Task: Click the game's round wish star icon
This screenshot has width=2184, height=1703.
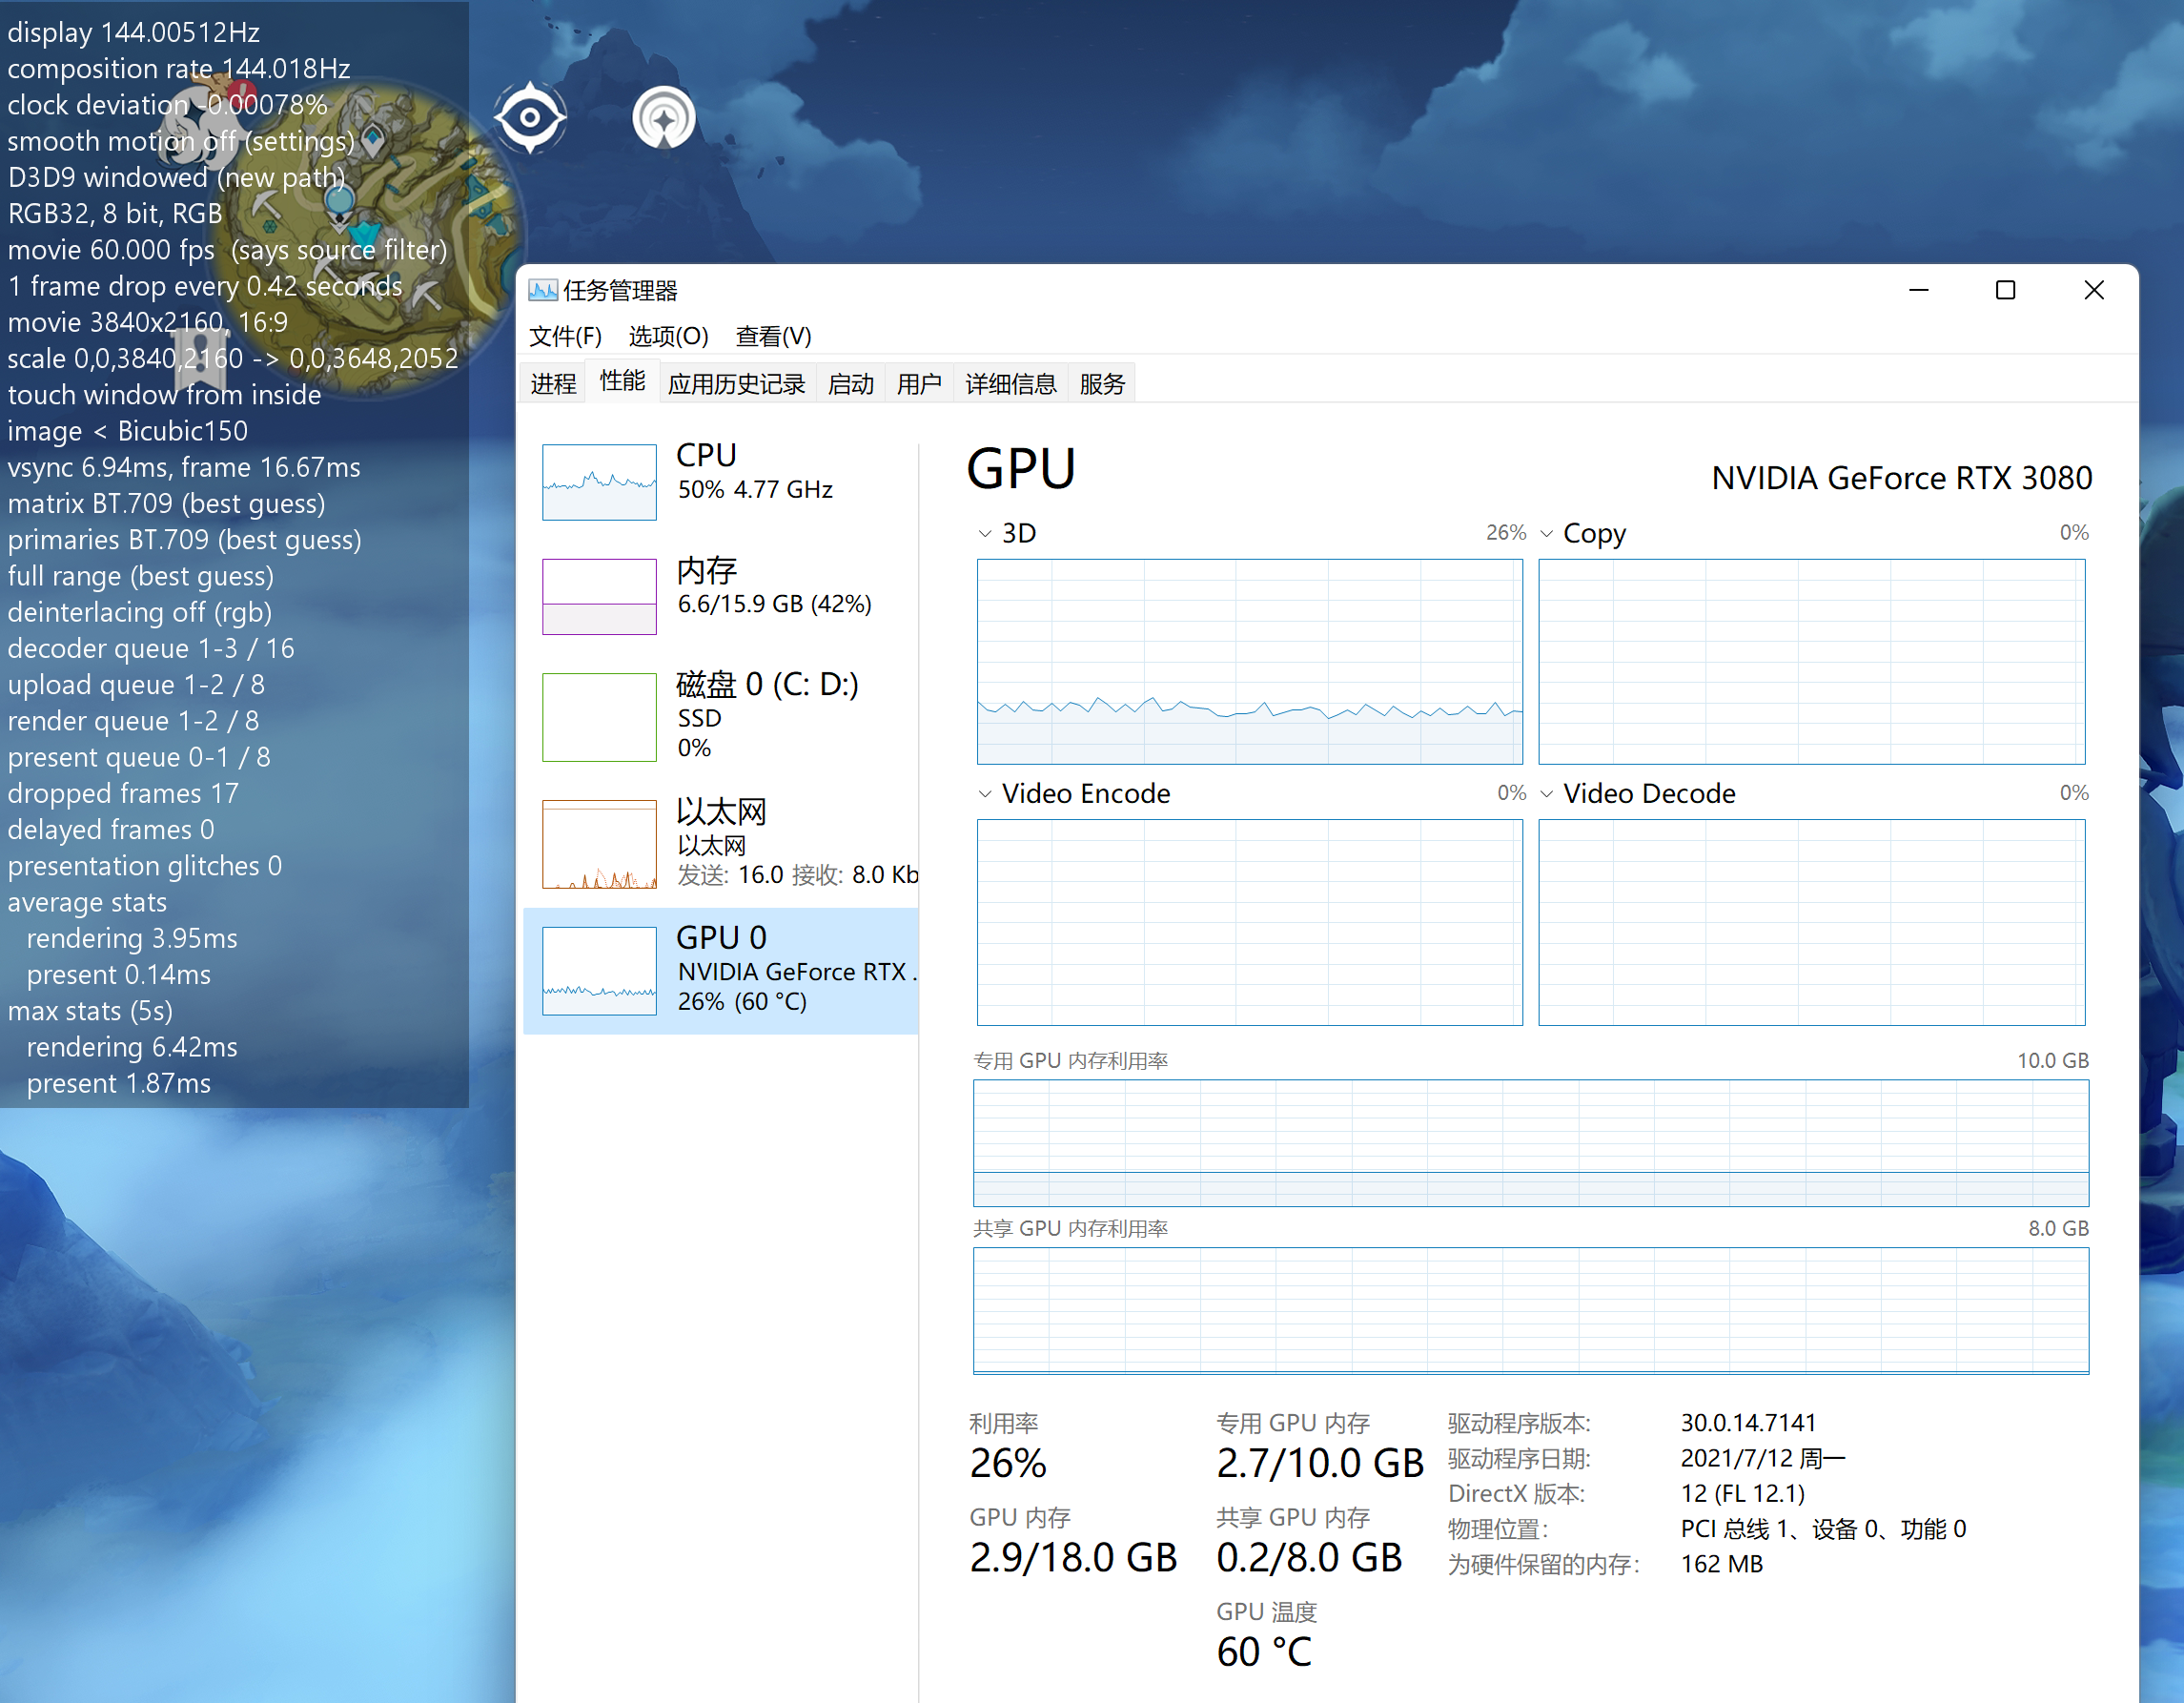Action: coord(664,118)
